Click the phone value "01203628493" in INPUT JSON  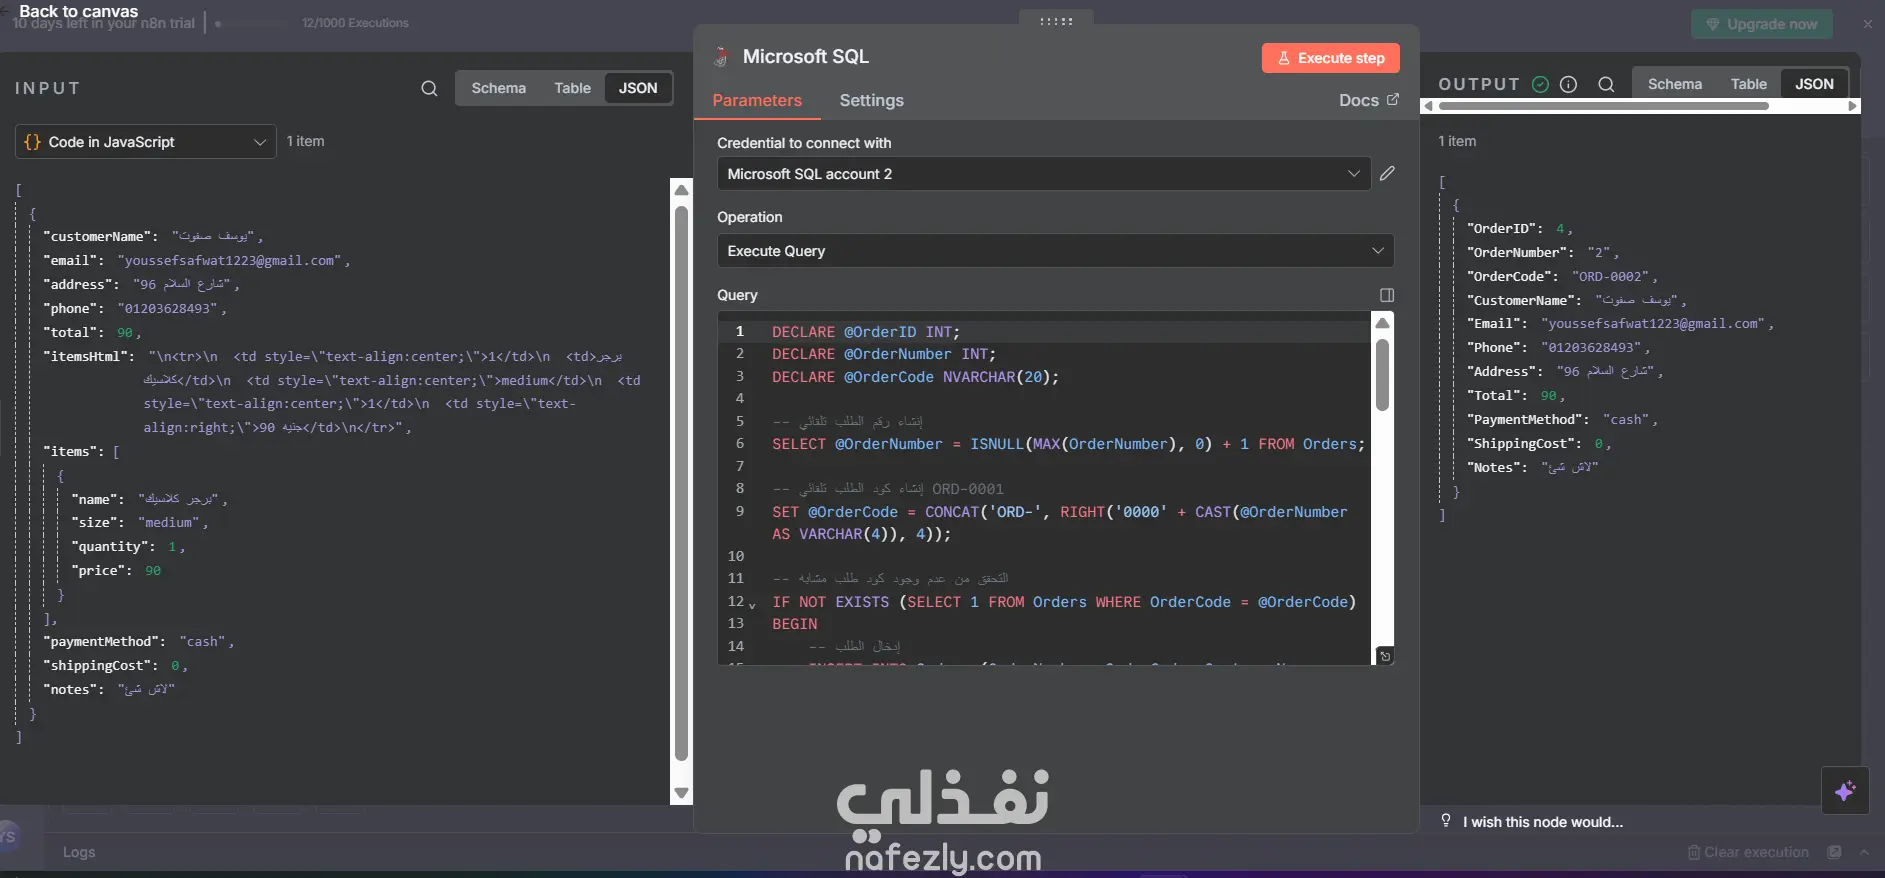pyautogui.click(x=168, y=308)
